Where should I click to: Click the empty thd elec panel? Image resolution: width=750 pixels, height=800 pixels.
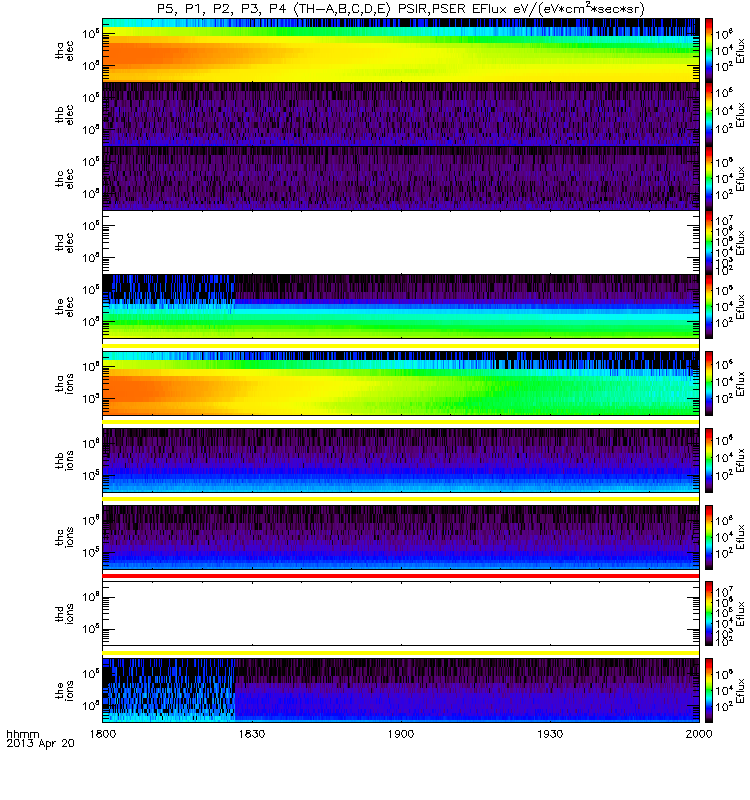[401, 242]
